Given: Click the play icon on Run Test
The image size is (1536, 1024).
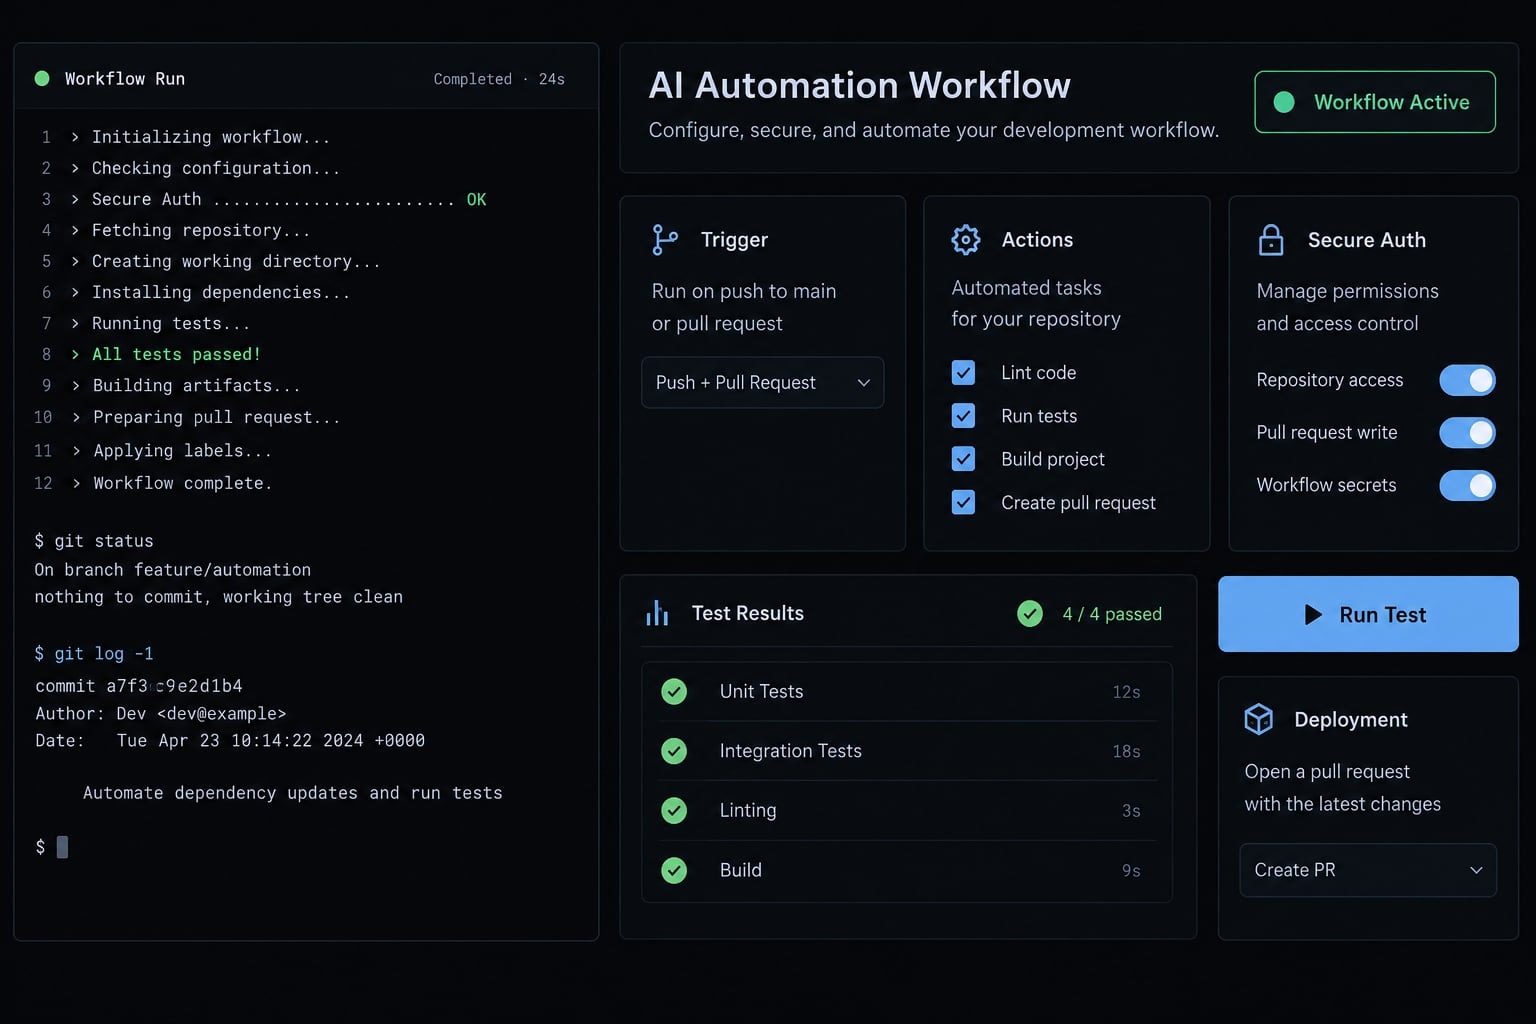Looking at the screenshot, I should point(1313,615).
